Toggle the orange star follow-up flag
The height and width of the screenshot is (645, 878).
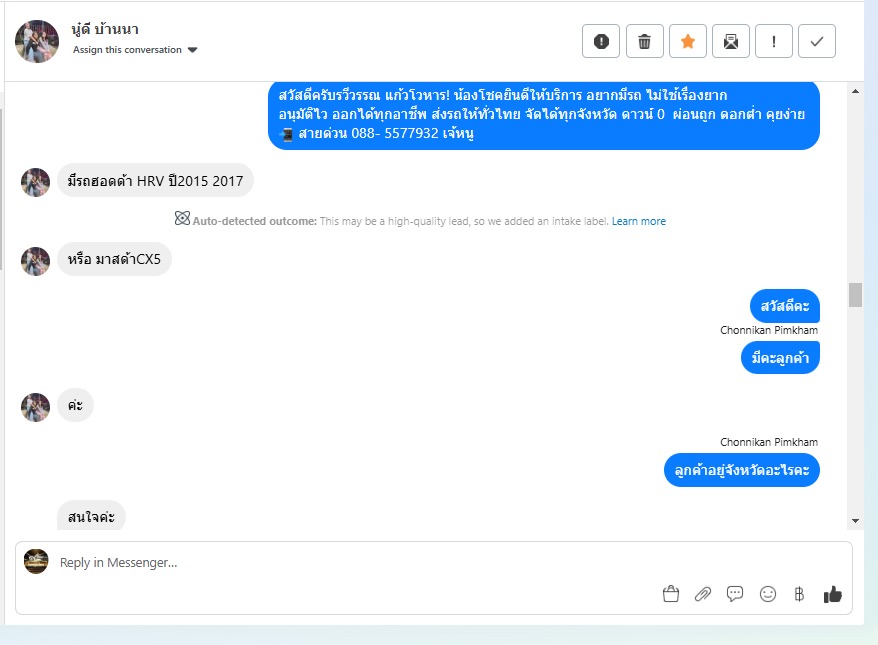(x=688, y=41)
